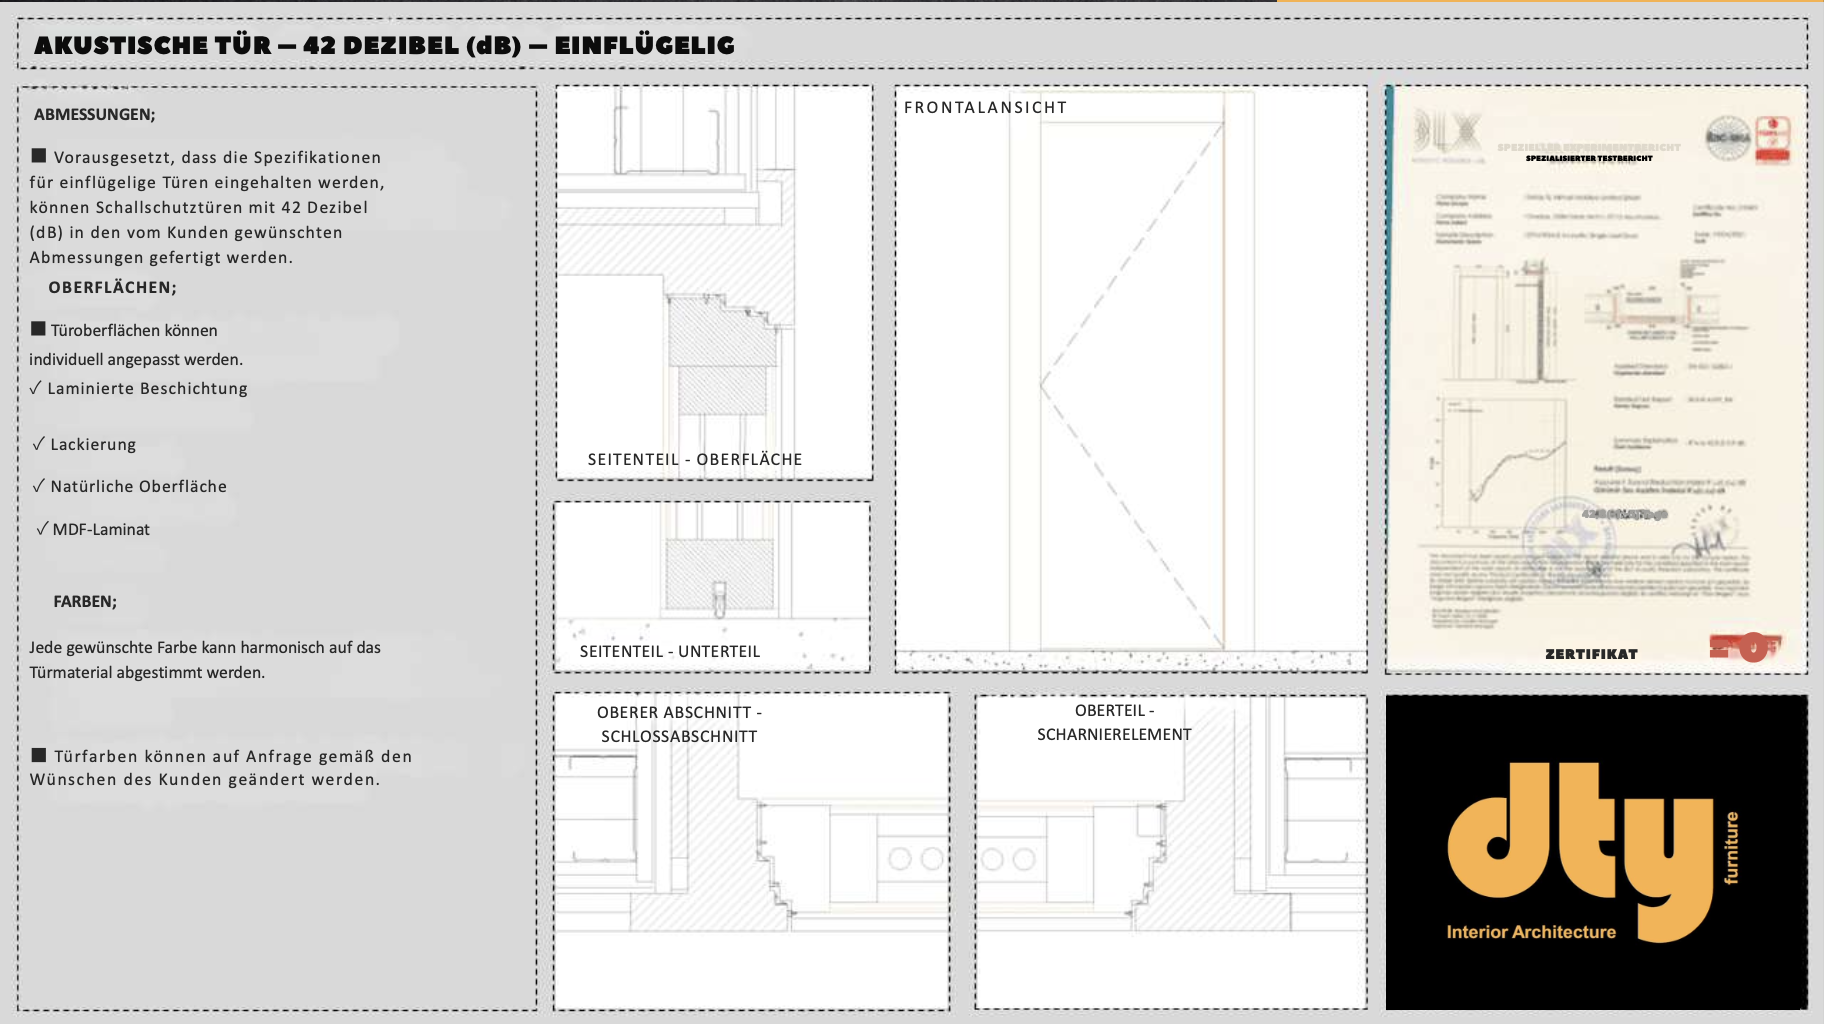This screenshot has width=1824, height=1024.
Task: Click the paragraph starting 'Vorausgesetzt, dass die Spezifikationen'
Action: click(207, 207)
